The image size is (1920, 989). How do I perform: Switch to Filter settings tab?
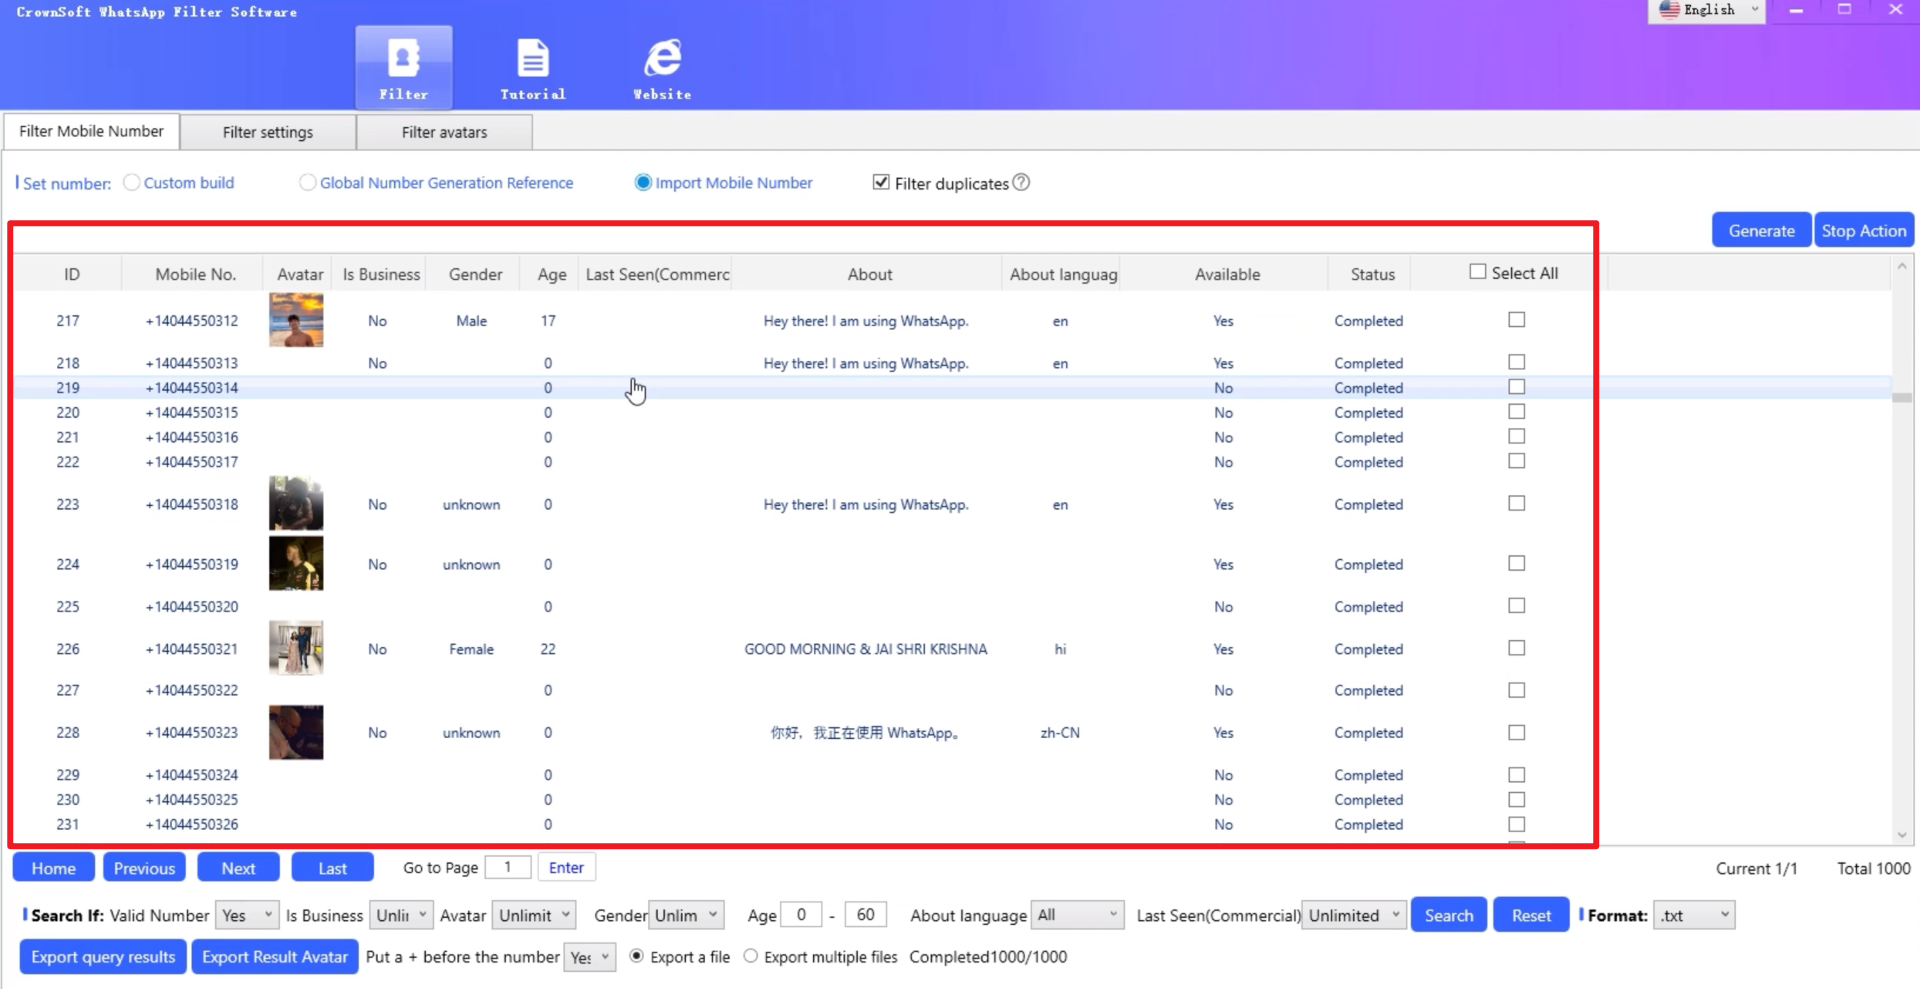[268, 132]
